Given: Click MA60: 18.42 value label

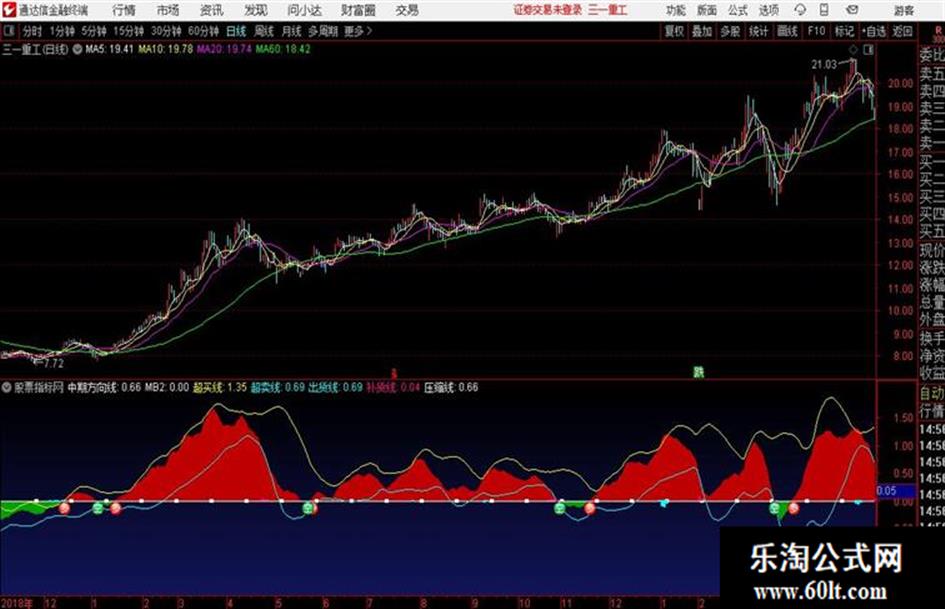Looking at the screenshot, I should [x=283, y=49].
